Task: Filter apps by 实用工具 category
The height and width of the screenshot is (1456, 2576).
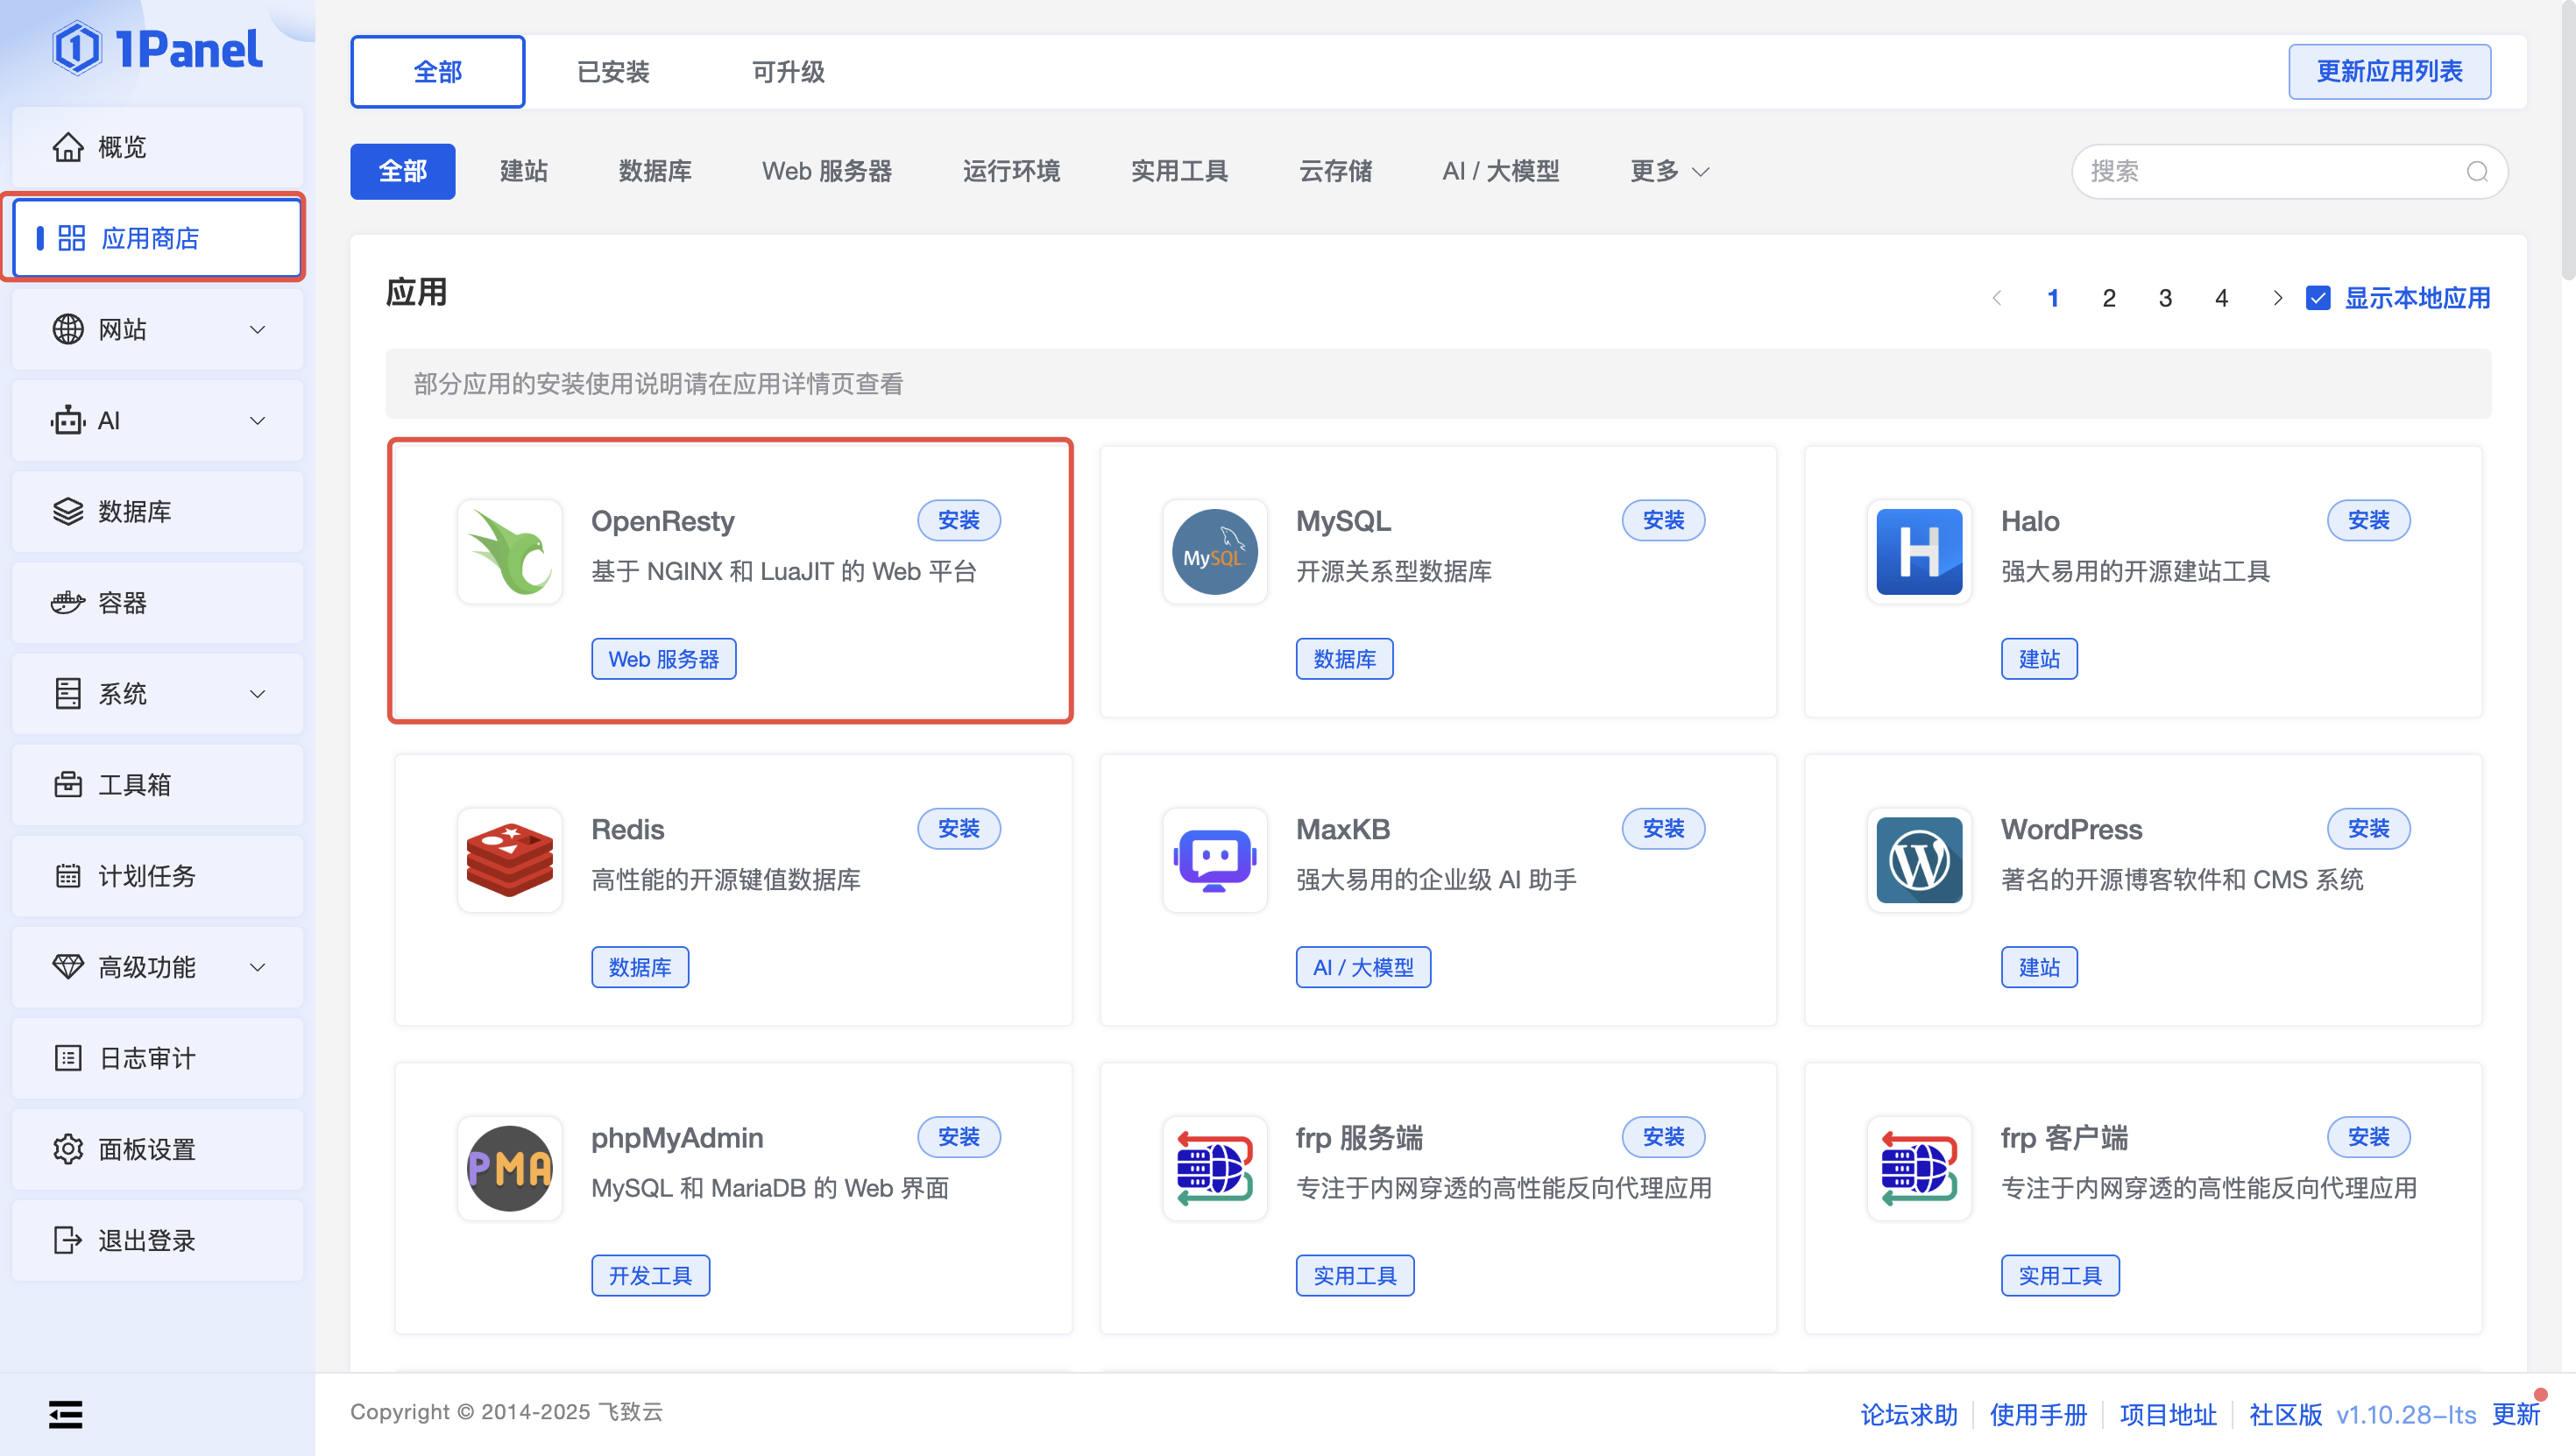Action: (x=1179, y=171)
